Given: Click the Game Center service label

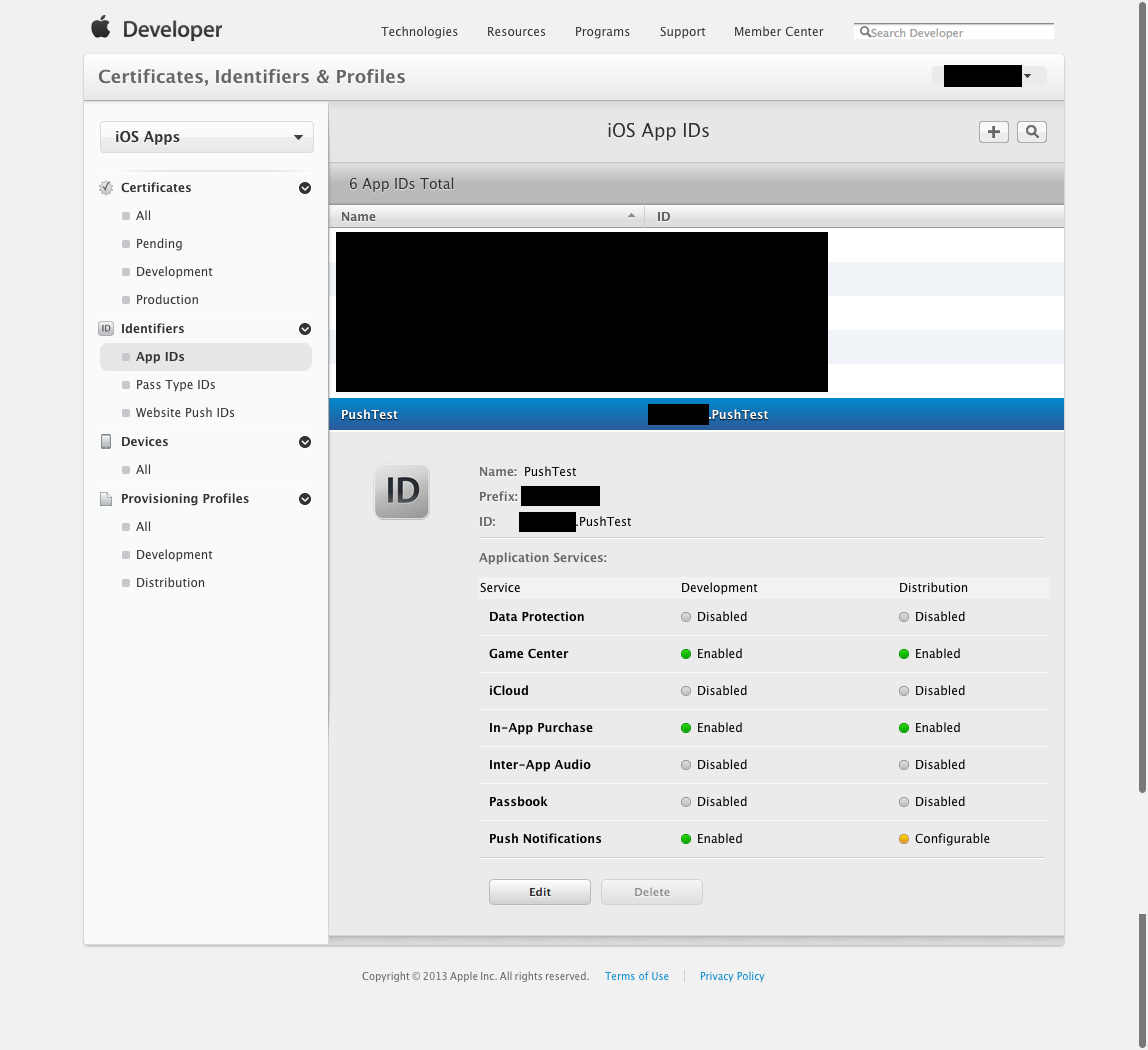Looking at the screenshot, I should coord(529,653).
